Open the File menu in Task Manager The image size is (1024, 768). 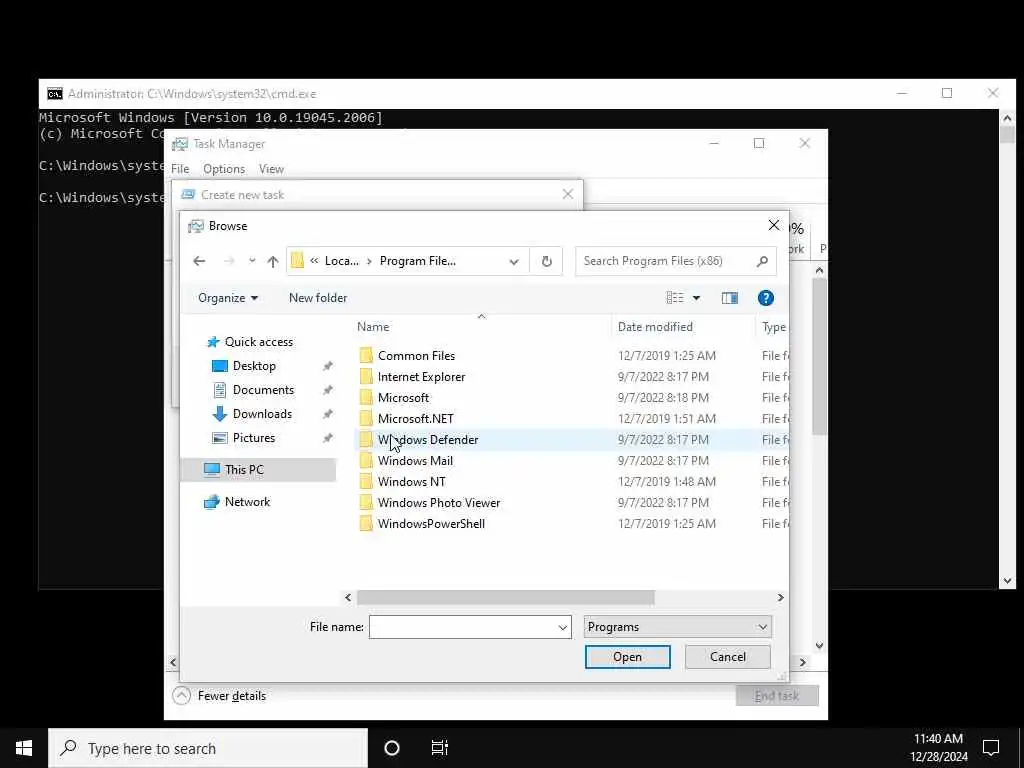pyautogui.click(x=180, y=169)
